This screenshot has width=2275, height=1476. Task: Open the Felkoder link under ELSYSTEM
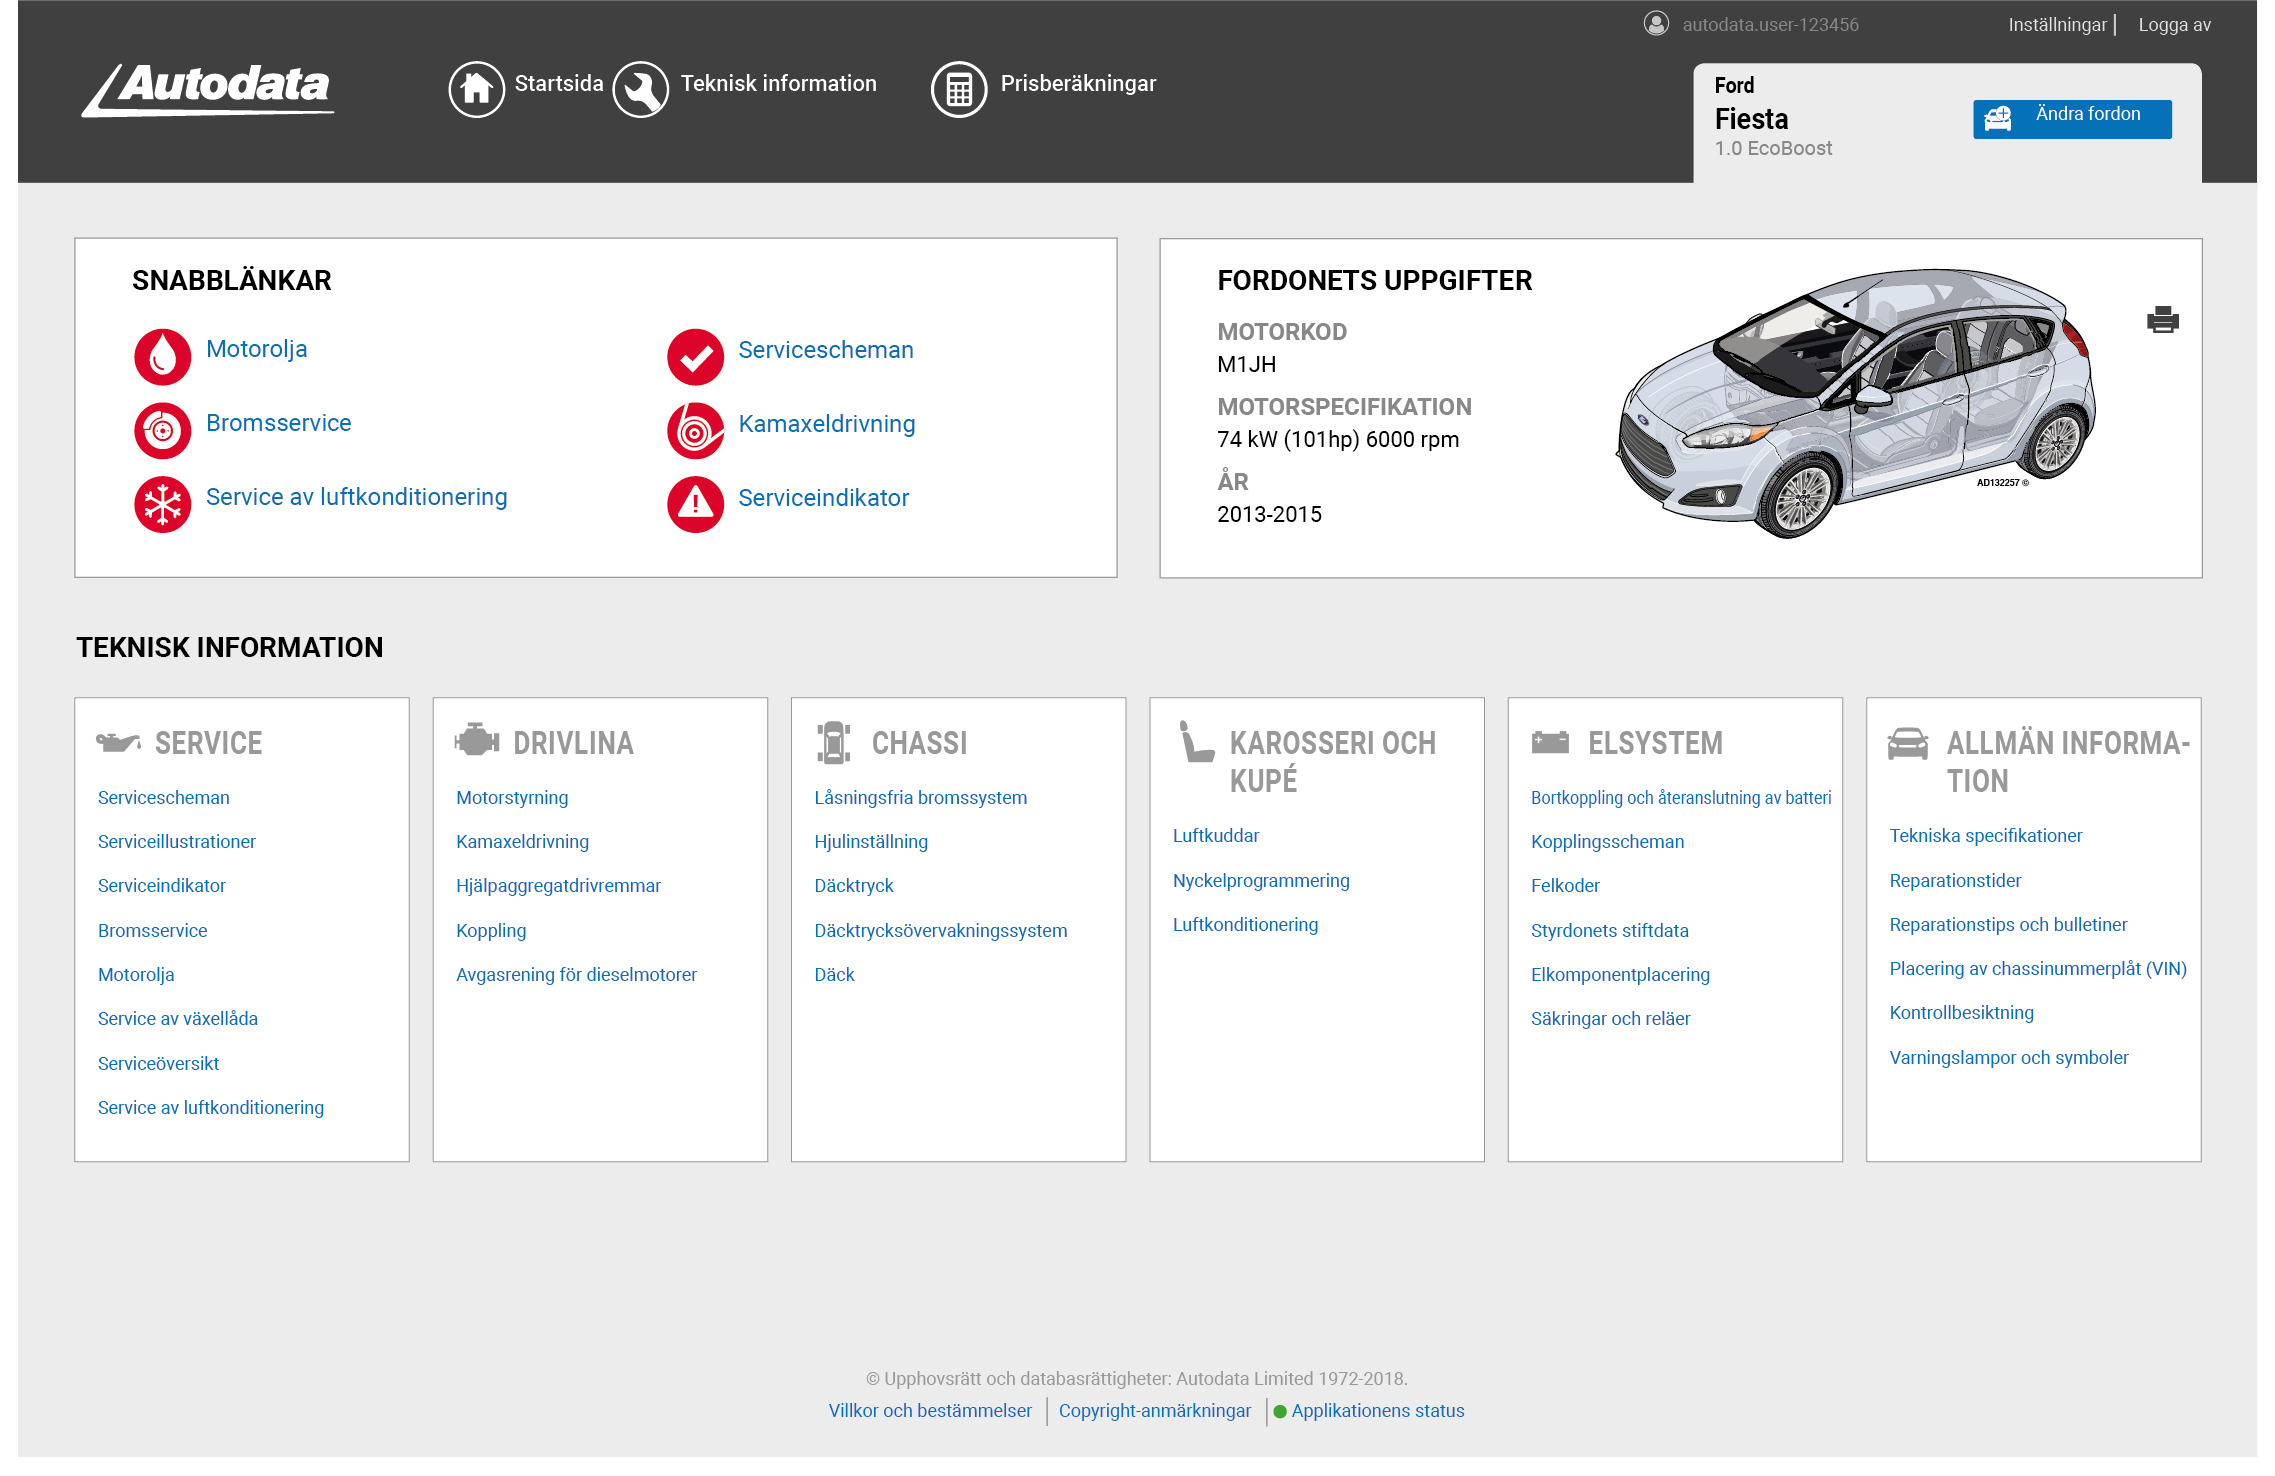[1564, 885]
